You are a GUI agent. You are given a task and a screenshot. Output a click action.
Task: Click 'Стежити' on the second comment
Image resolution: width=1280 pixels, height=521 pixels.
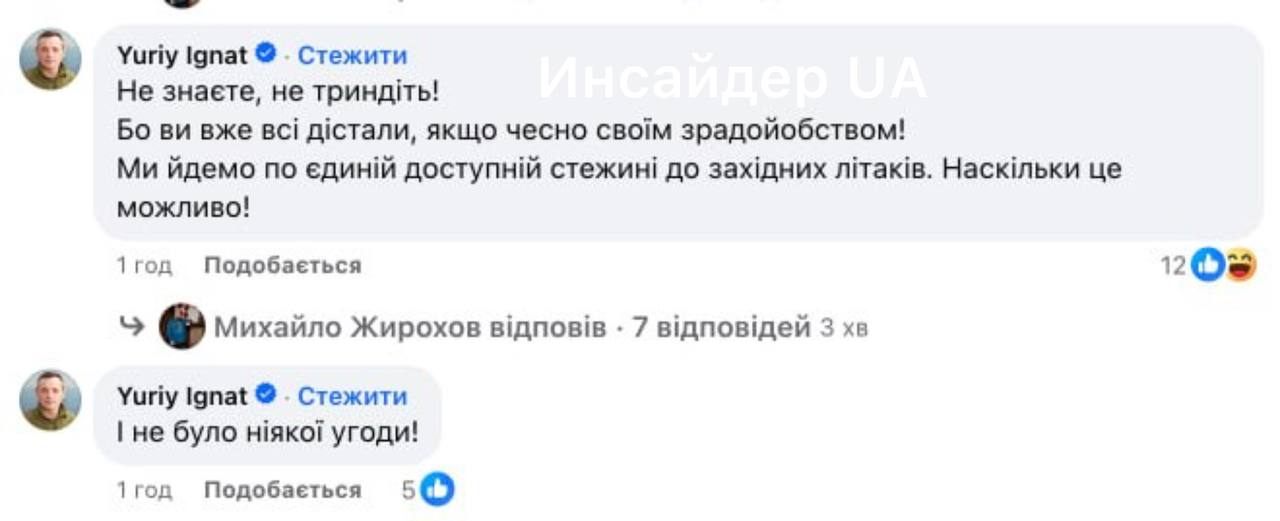tap(352, 396)
